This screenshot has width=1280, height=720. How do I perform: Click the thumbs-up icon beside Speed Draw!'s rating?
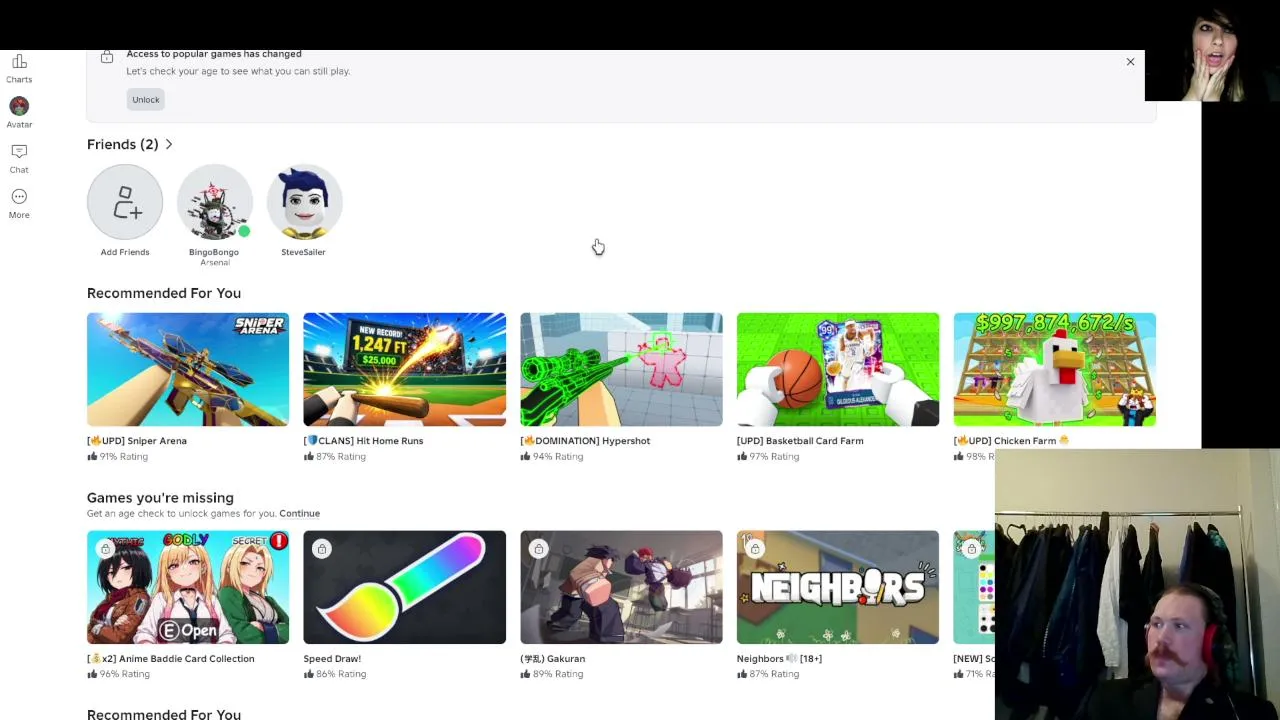point(309,674)
